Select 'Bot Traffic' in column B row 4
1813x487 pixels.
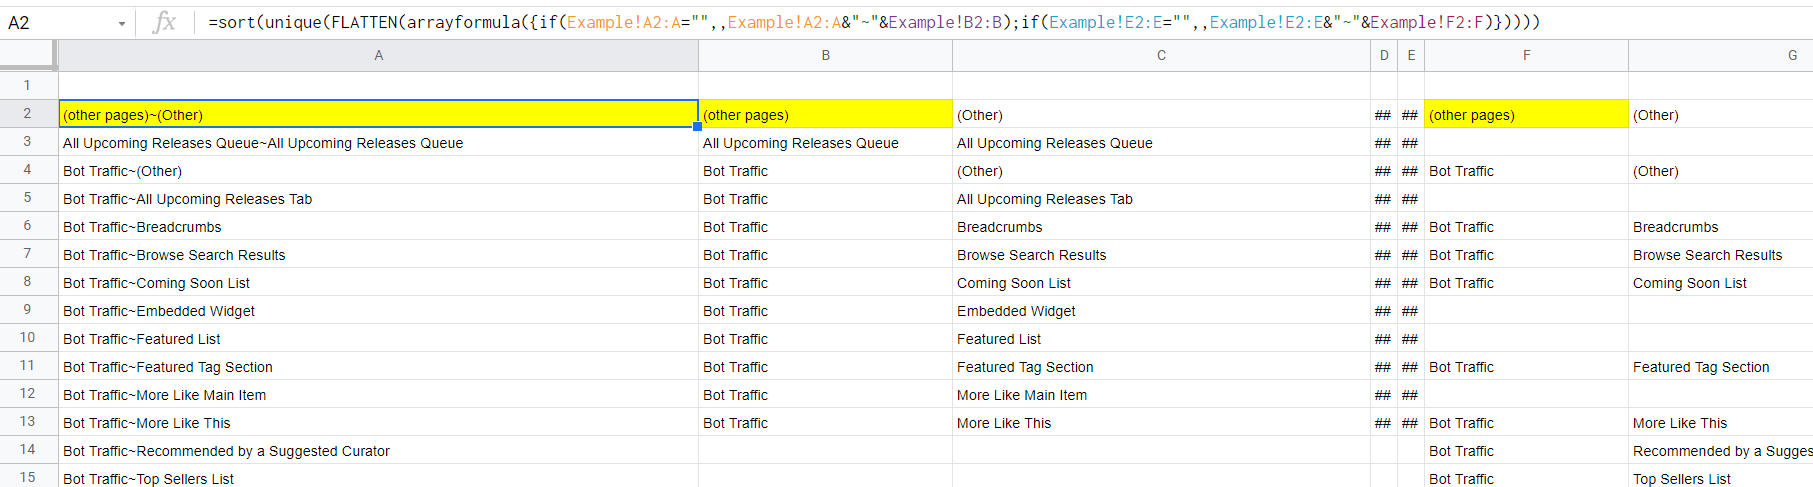tap(826, 170)
